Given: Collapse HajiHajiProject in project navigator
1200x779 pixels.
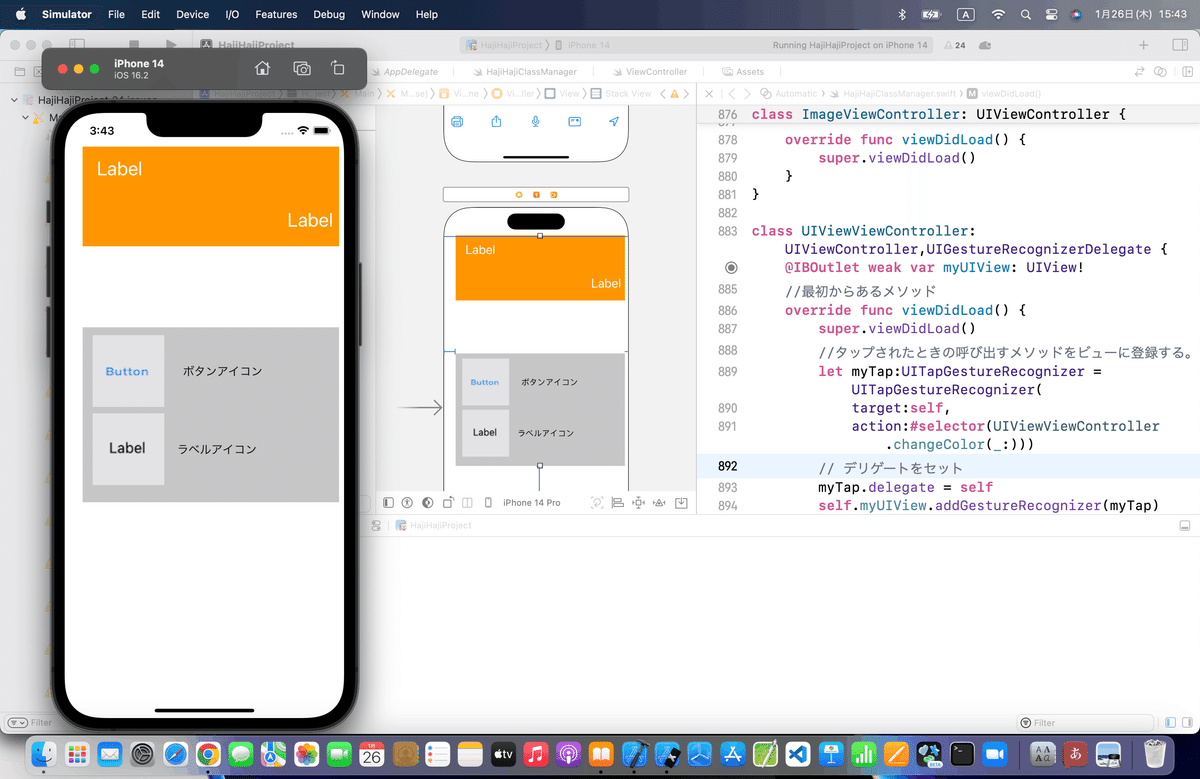Looking at the screenshot, I should 14,99.
